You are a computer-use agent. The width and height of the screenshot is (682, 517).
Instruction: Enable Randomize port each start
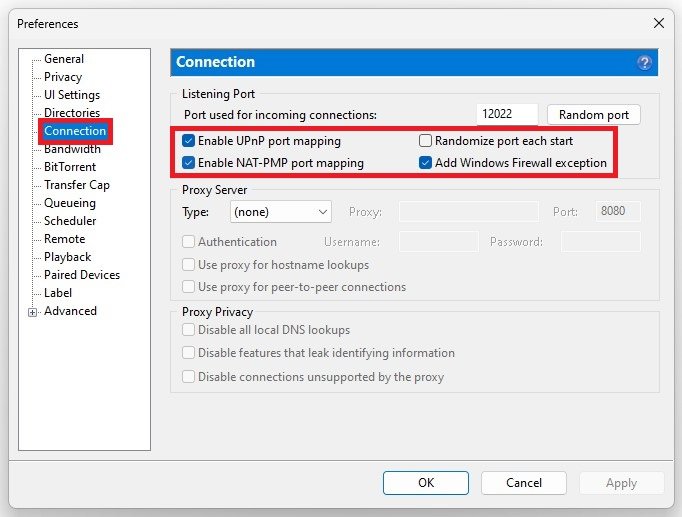[x=425, y=141]
